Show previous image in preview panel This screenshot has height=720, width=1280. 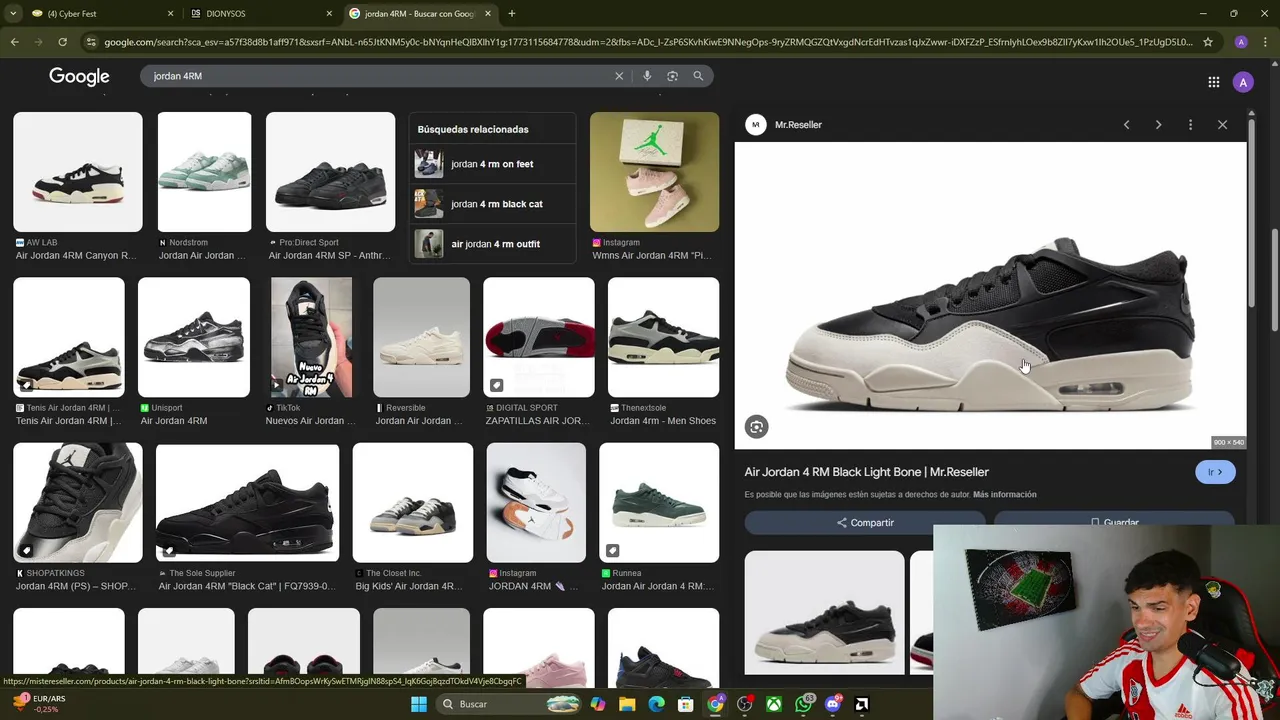click(x=1126, y=125)
